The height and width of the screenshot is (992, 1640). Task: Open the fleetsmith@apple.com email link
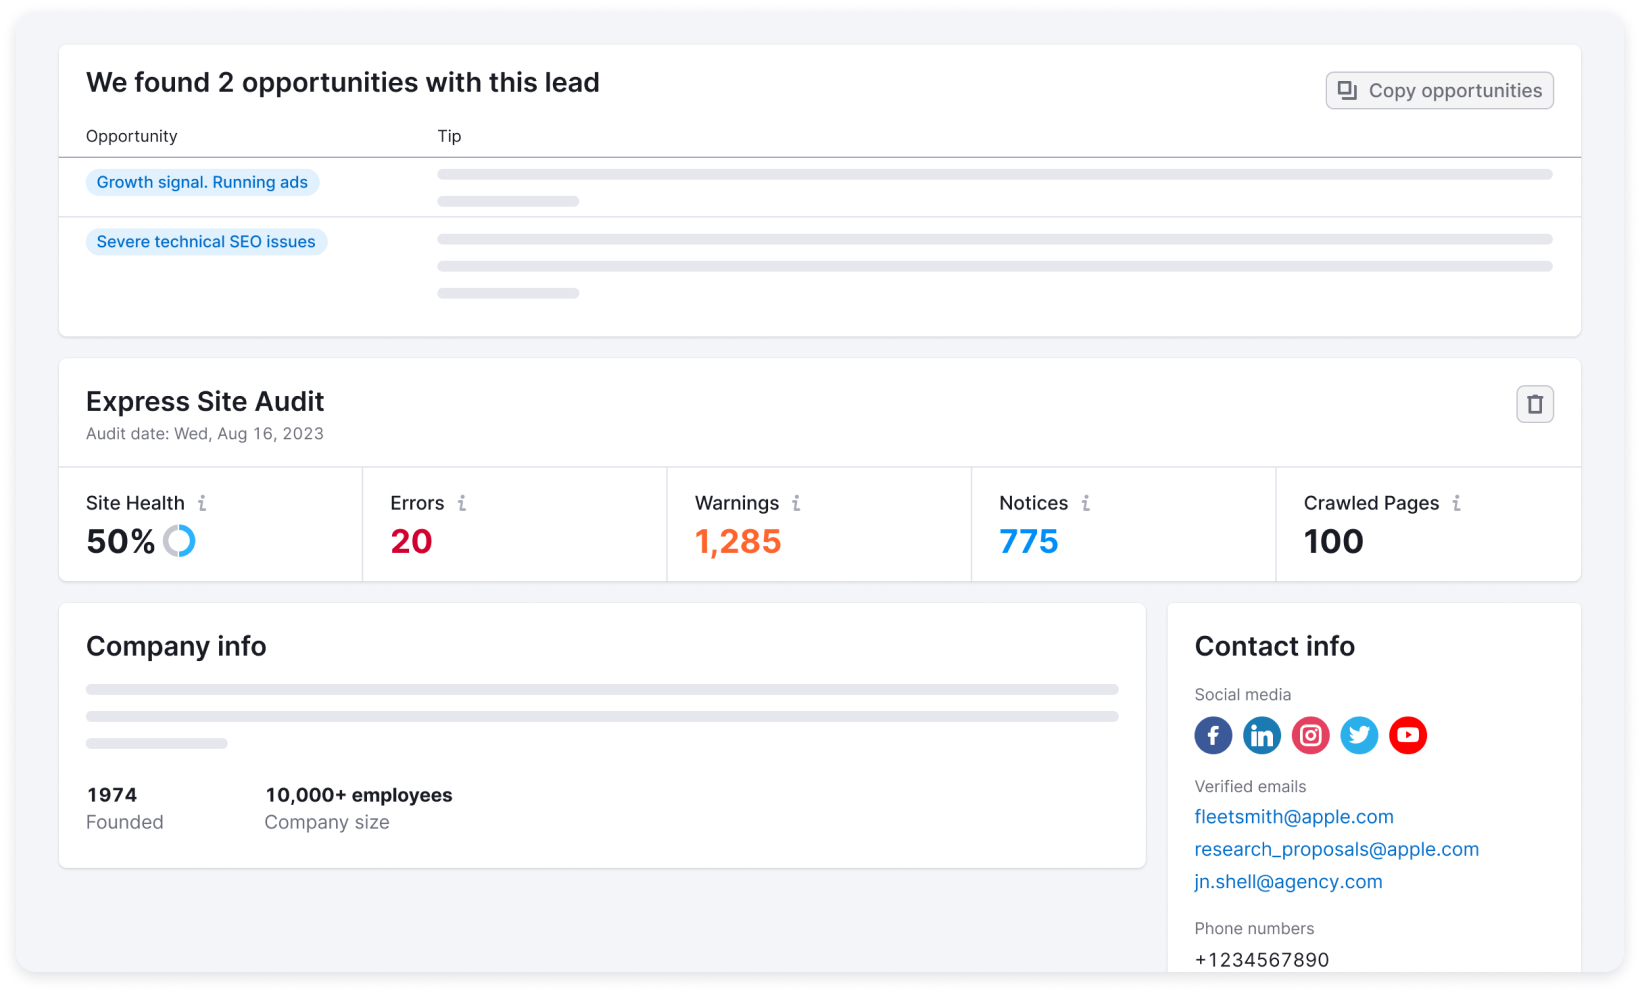coord(1293,817)
